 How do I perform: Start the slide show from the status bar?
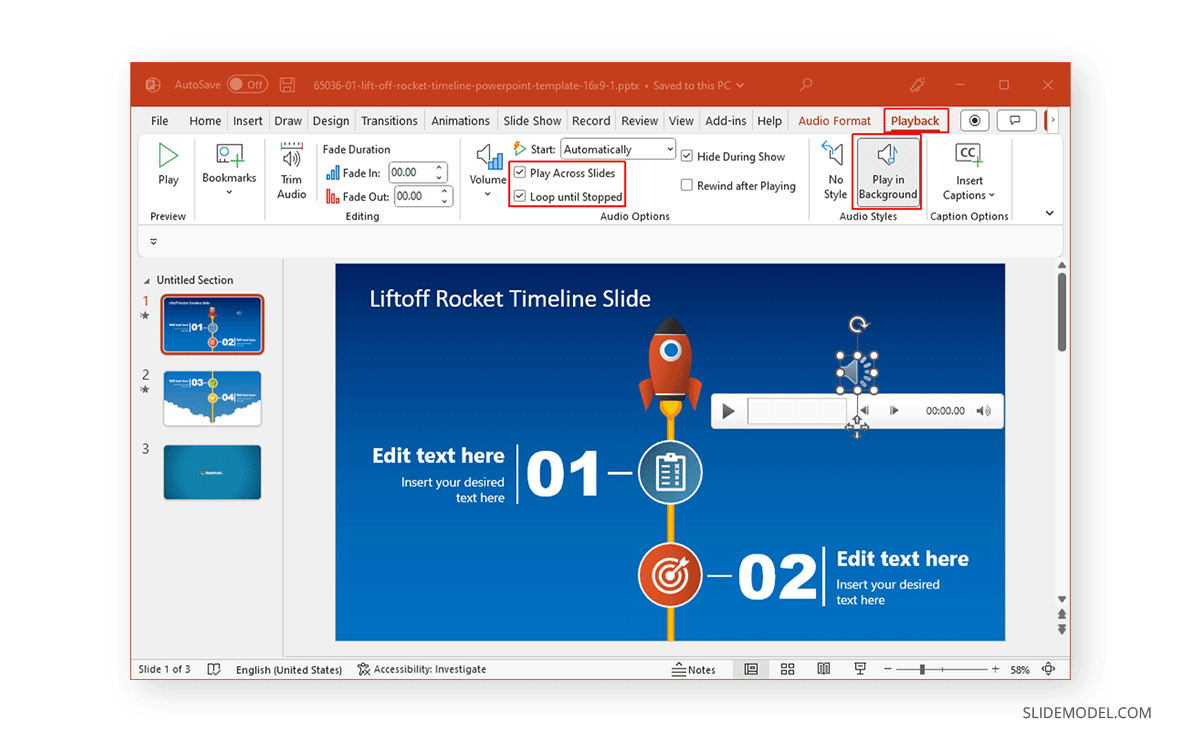(859, 668)
